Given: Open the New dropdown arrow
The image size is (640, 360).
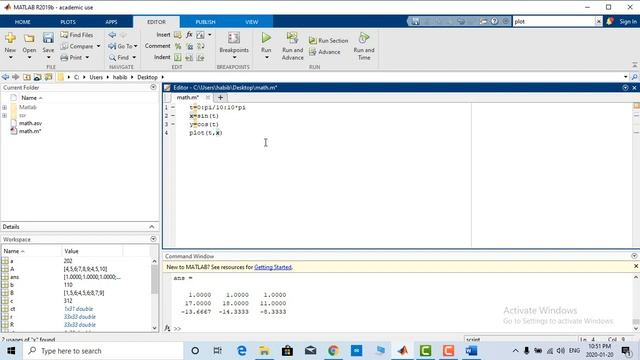Looking at the screenshot, I should 10,58.
